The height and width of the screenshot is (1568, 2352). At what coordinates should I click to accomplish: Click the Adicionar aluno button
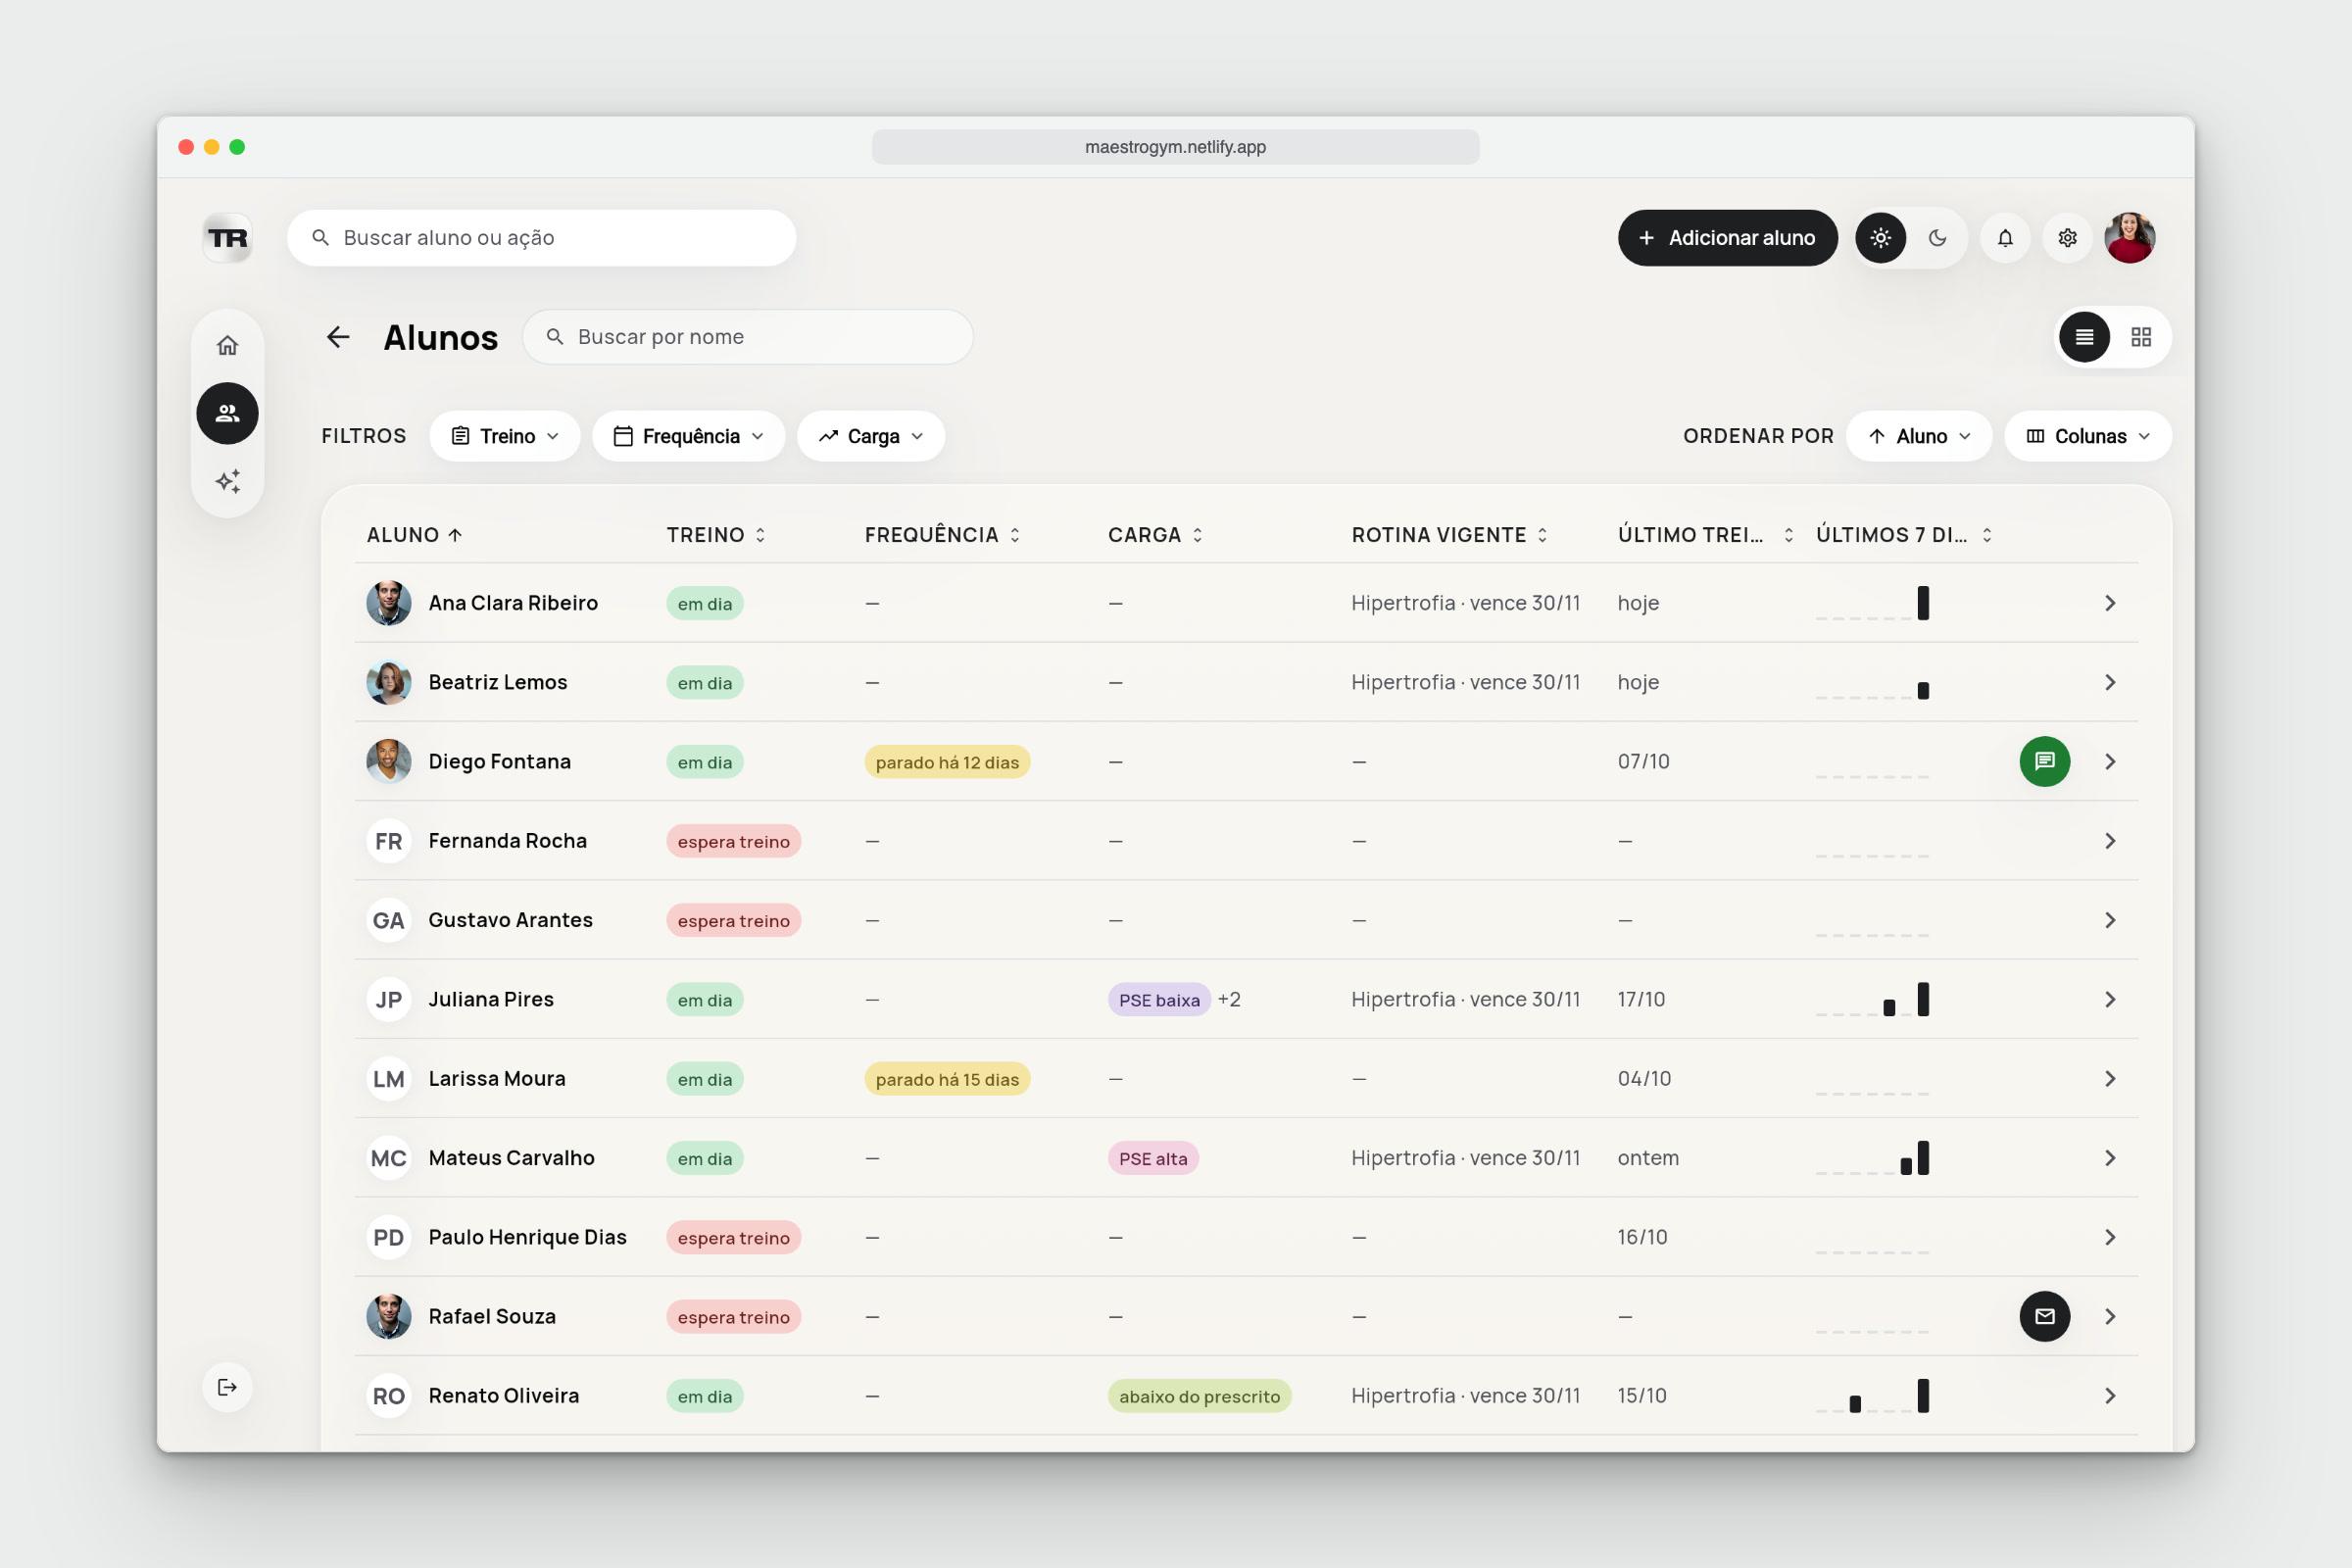tap(1728, 238)
